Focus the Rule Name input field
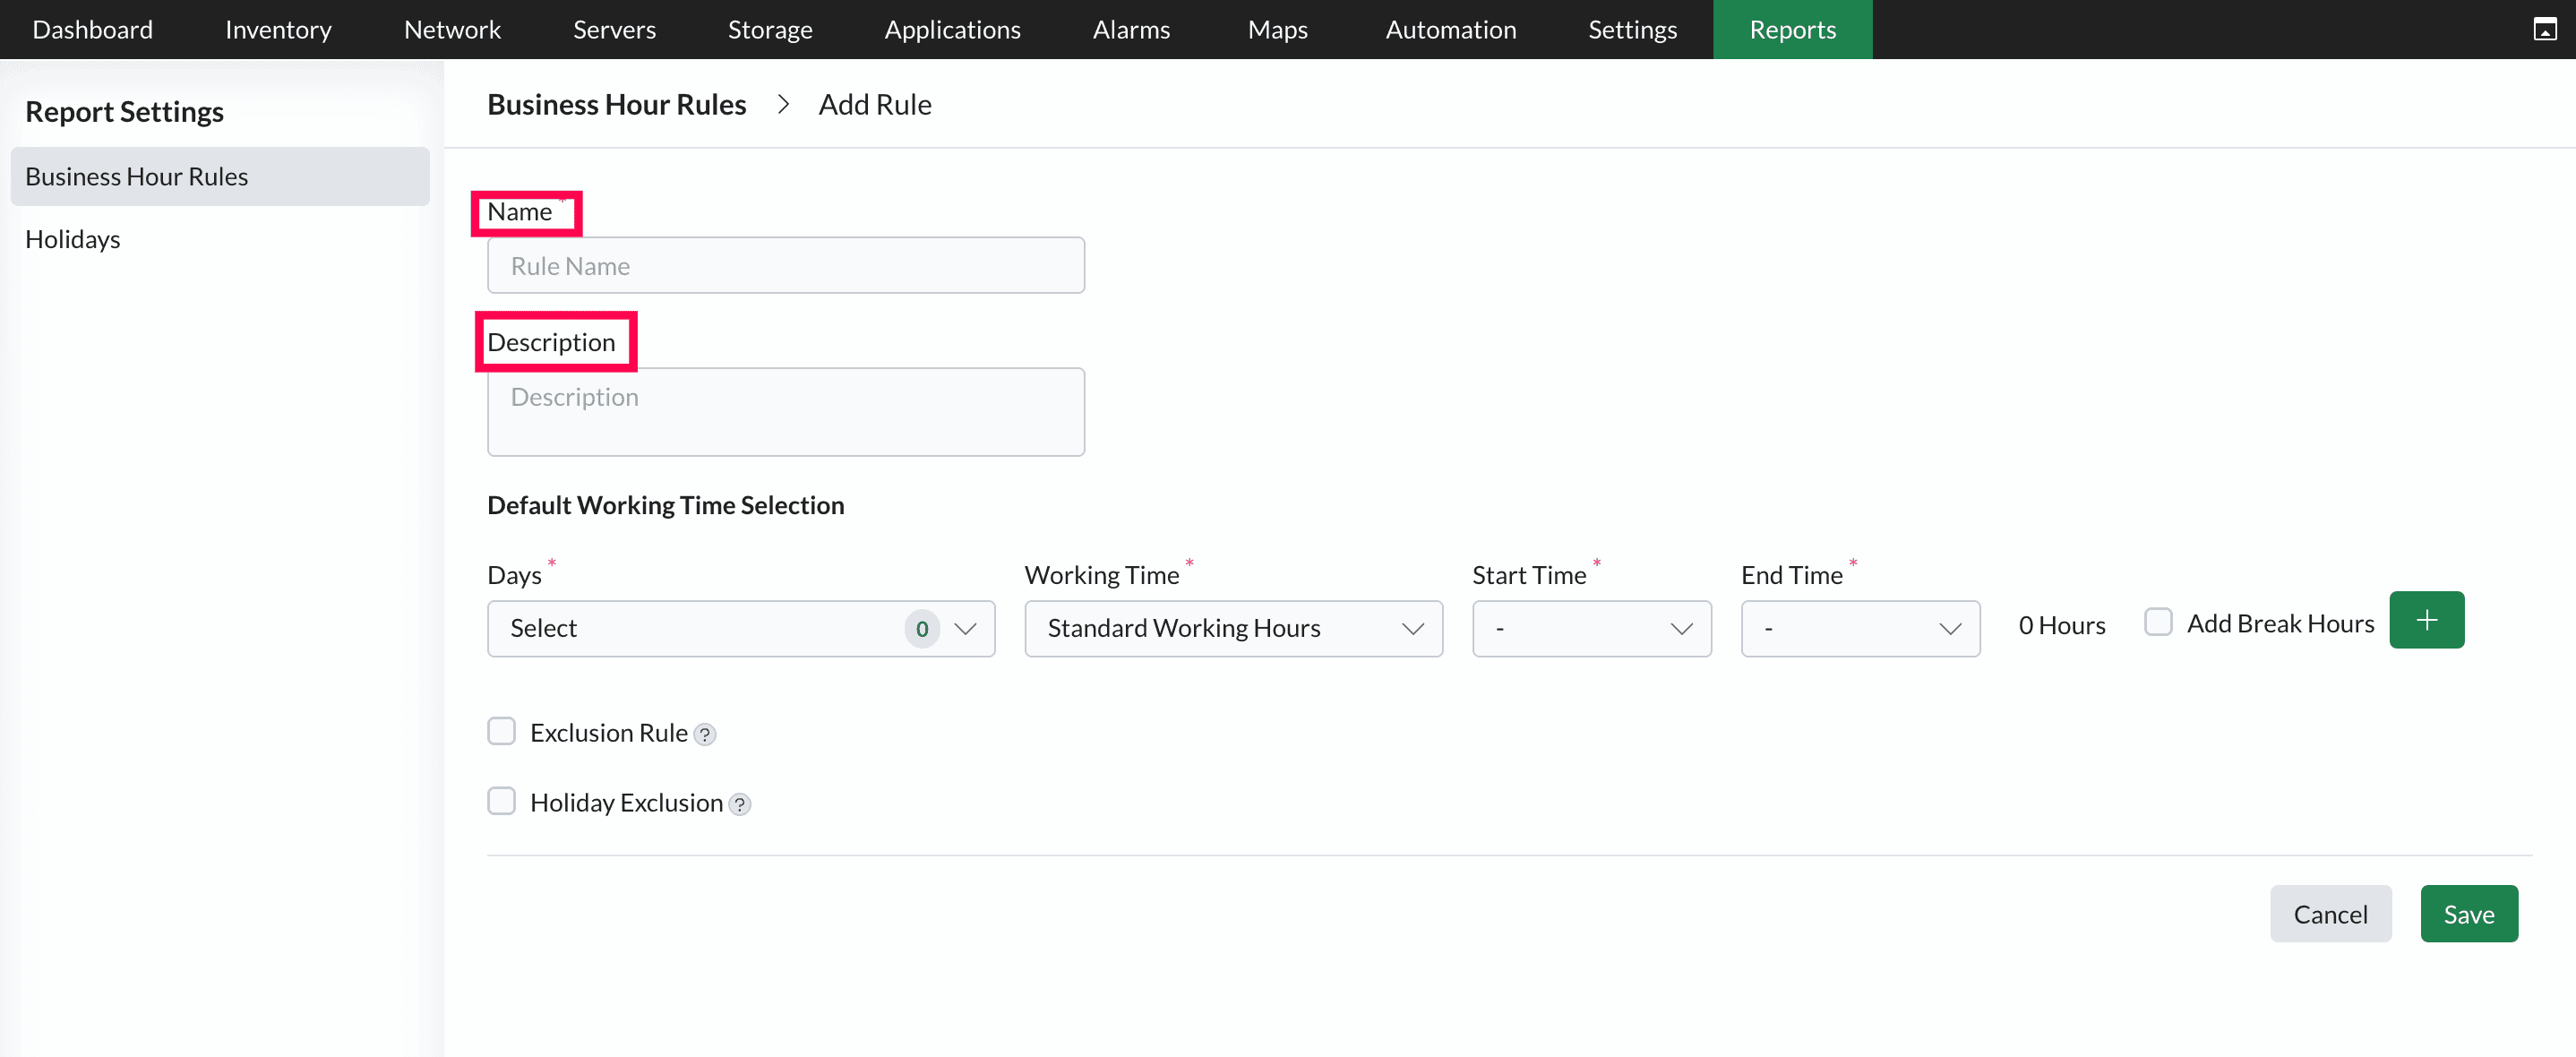The width and height of the screenshot is (2576, 1057). [x=785, y=265]
